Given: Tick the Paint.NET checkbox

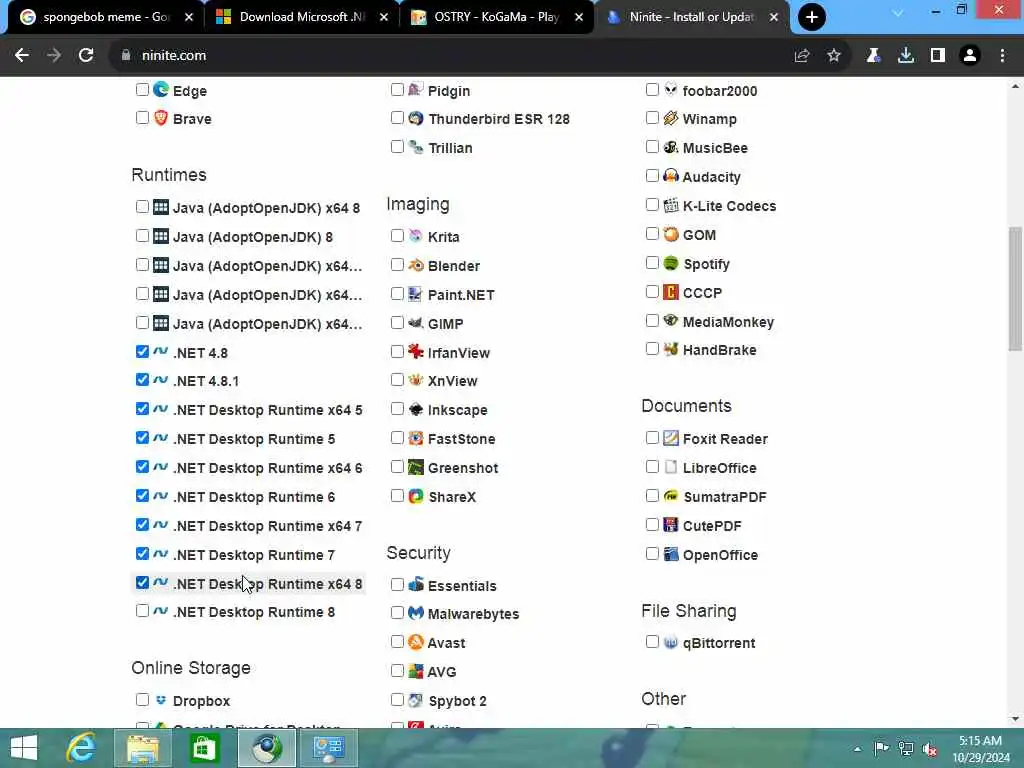Looking at the screenshot, I should pyautogui.click(x=397, y=294).
